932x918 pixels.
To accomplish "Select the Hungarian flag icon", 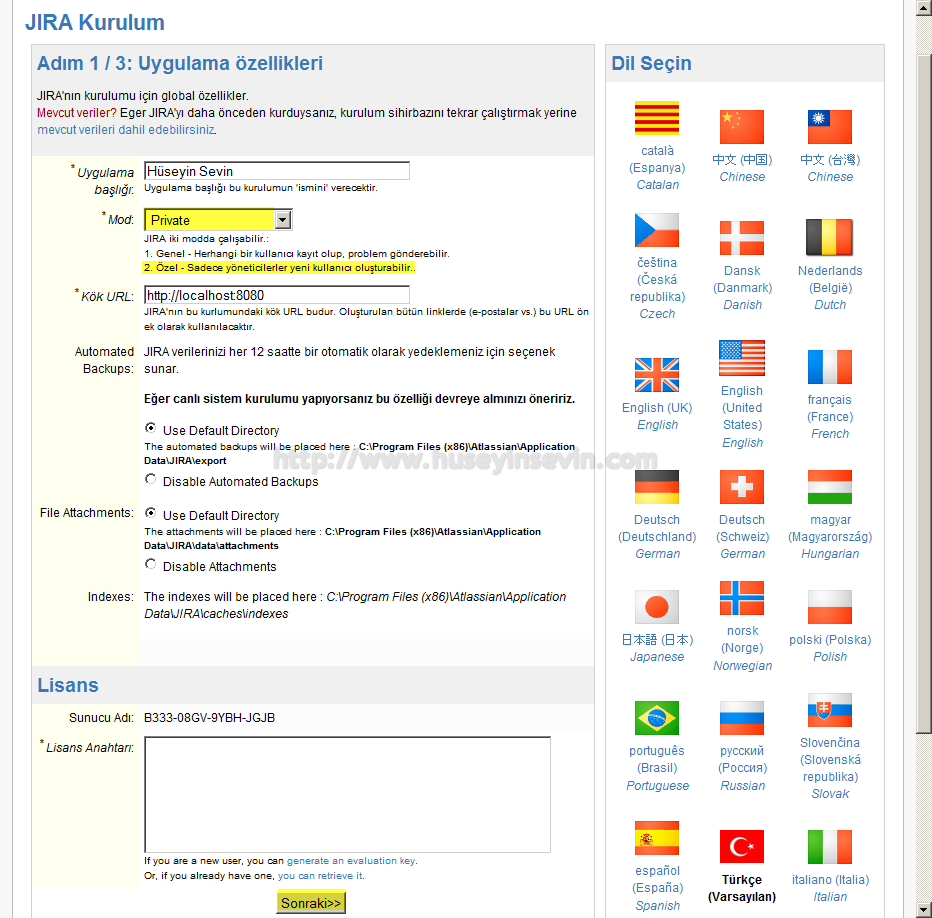I will click(830, 487).
